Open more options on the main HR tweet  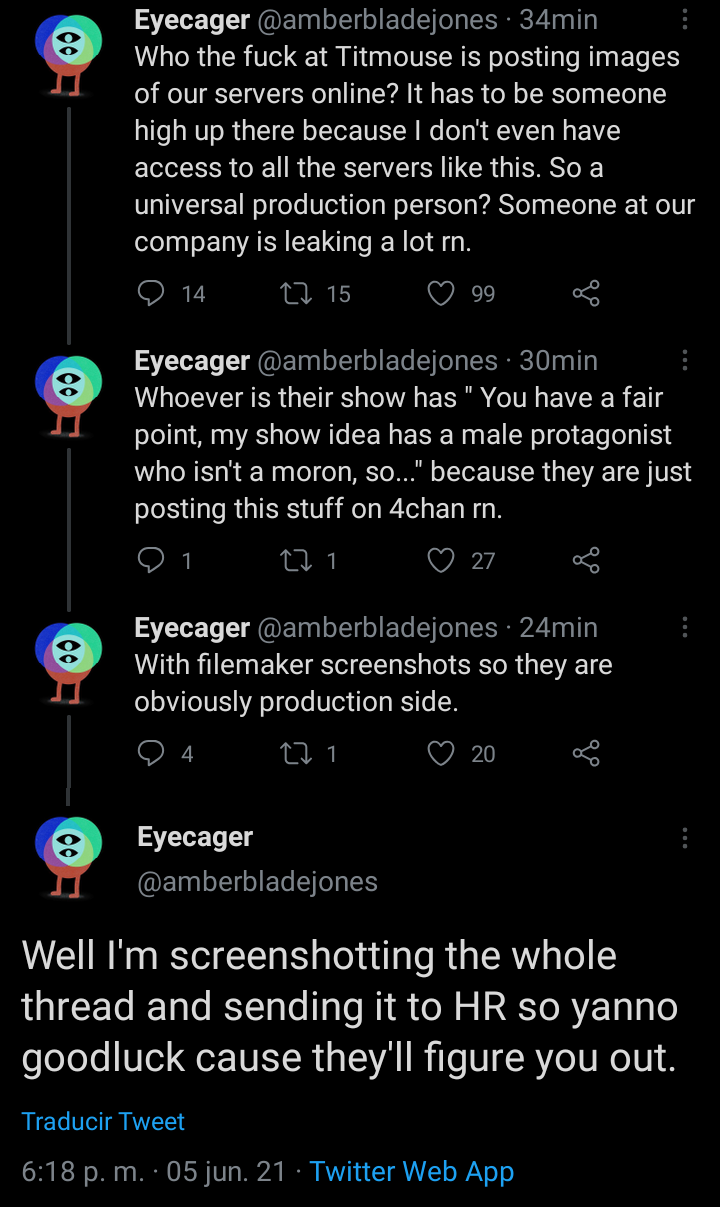coord(685,838)
